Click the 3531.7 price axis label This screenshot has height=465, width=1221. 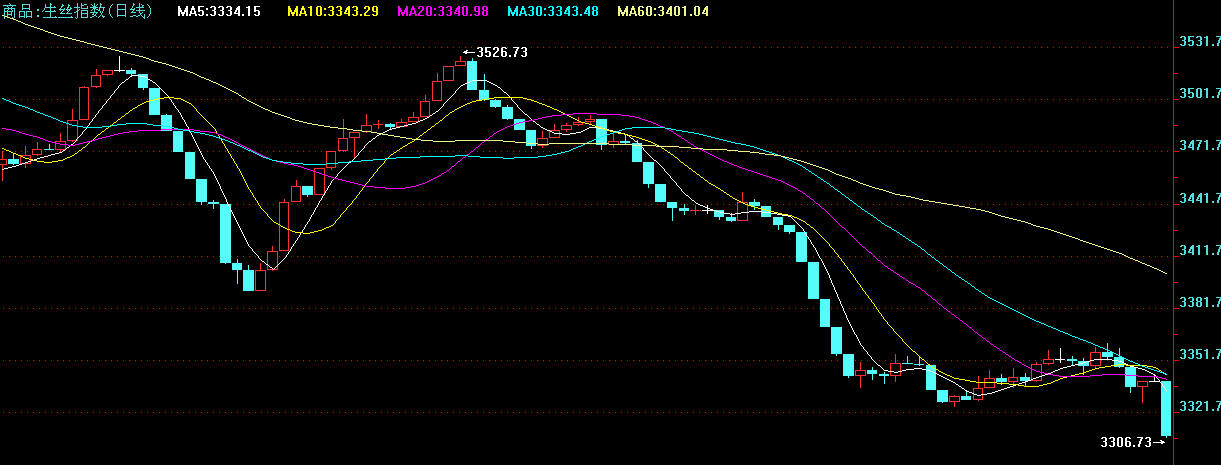[1199, 42]
